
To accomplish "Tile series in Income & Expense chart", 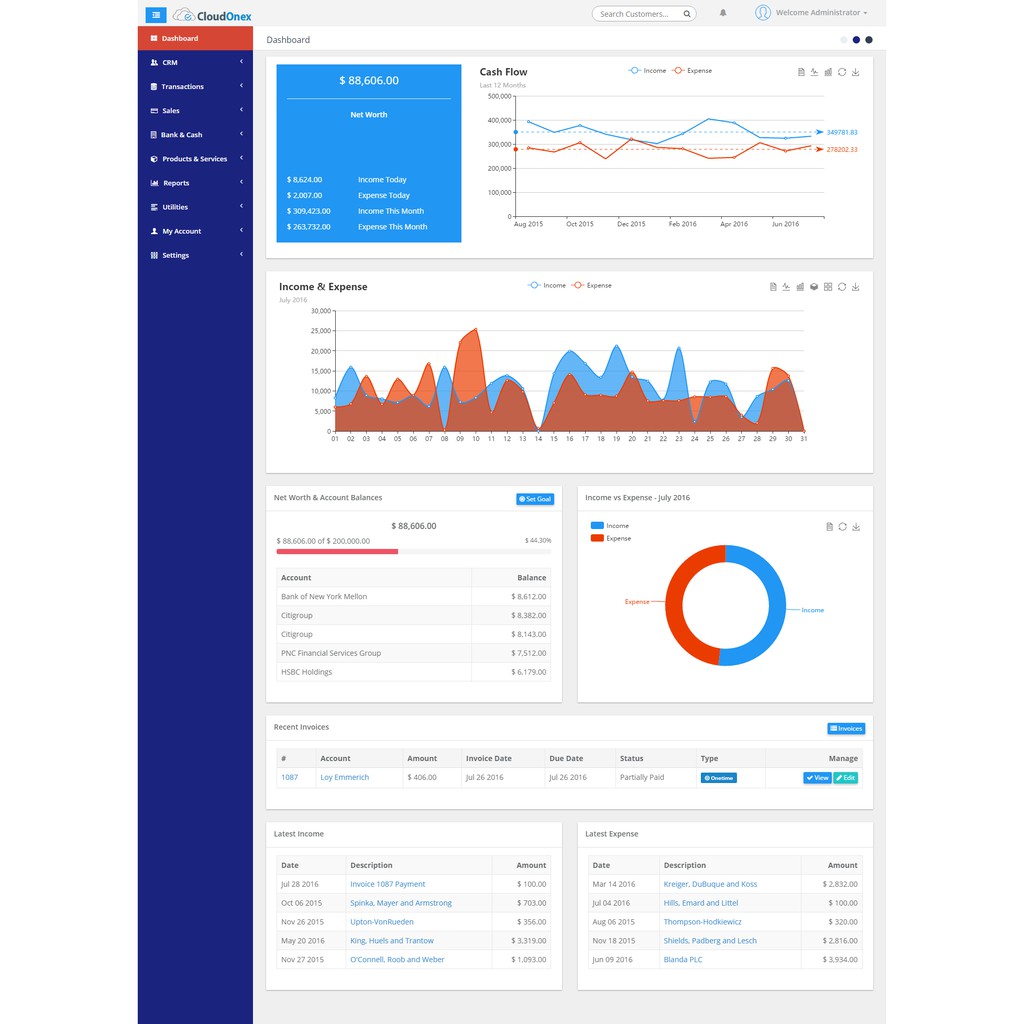I will pyautogui.click(x=828, y=287).
